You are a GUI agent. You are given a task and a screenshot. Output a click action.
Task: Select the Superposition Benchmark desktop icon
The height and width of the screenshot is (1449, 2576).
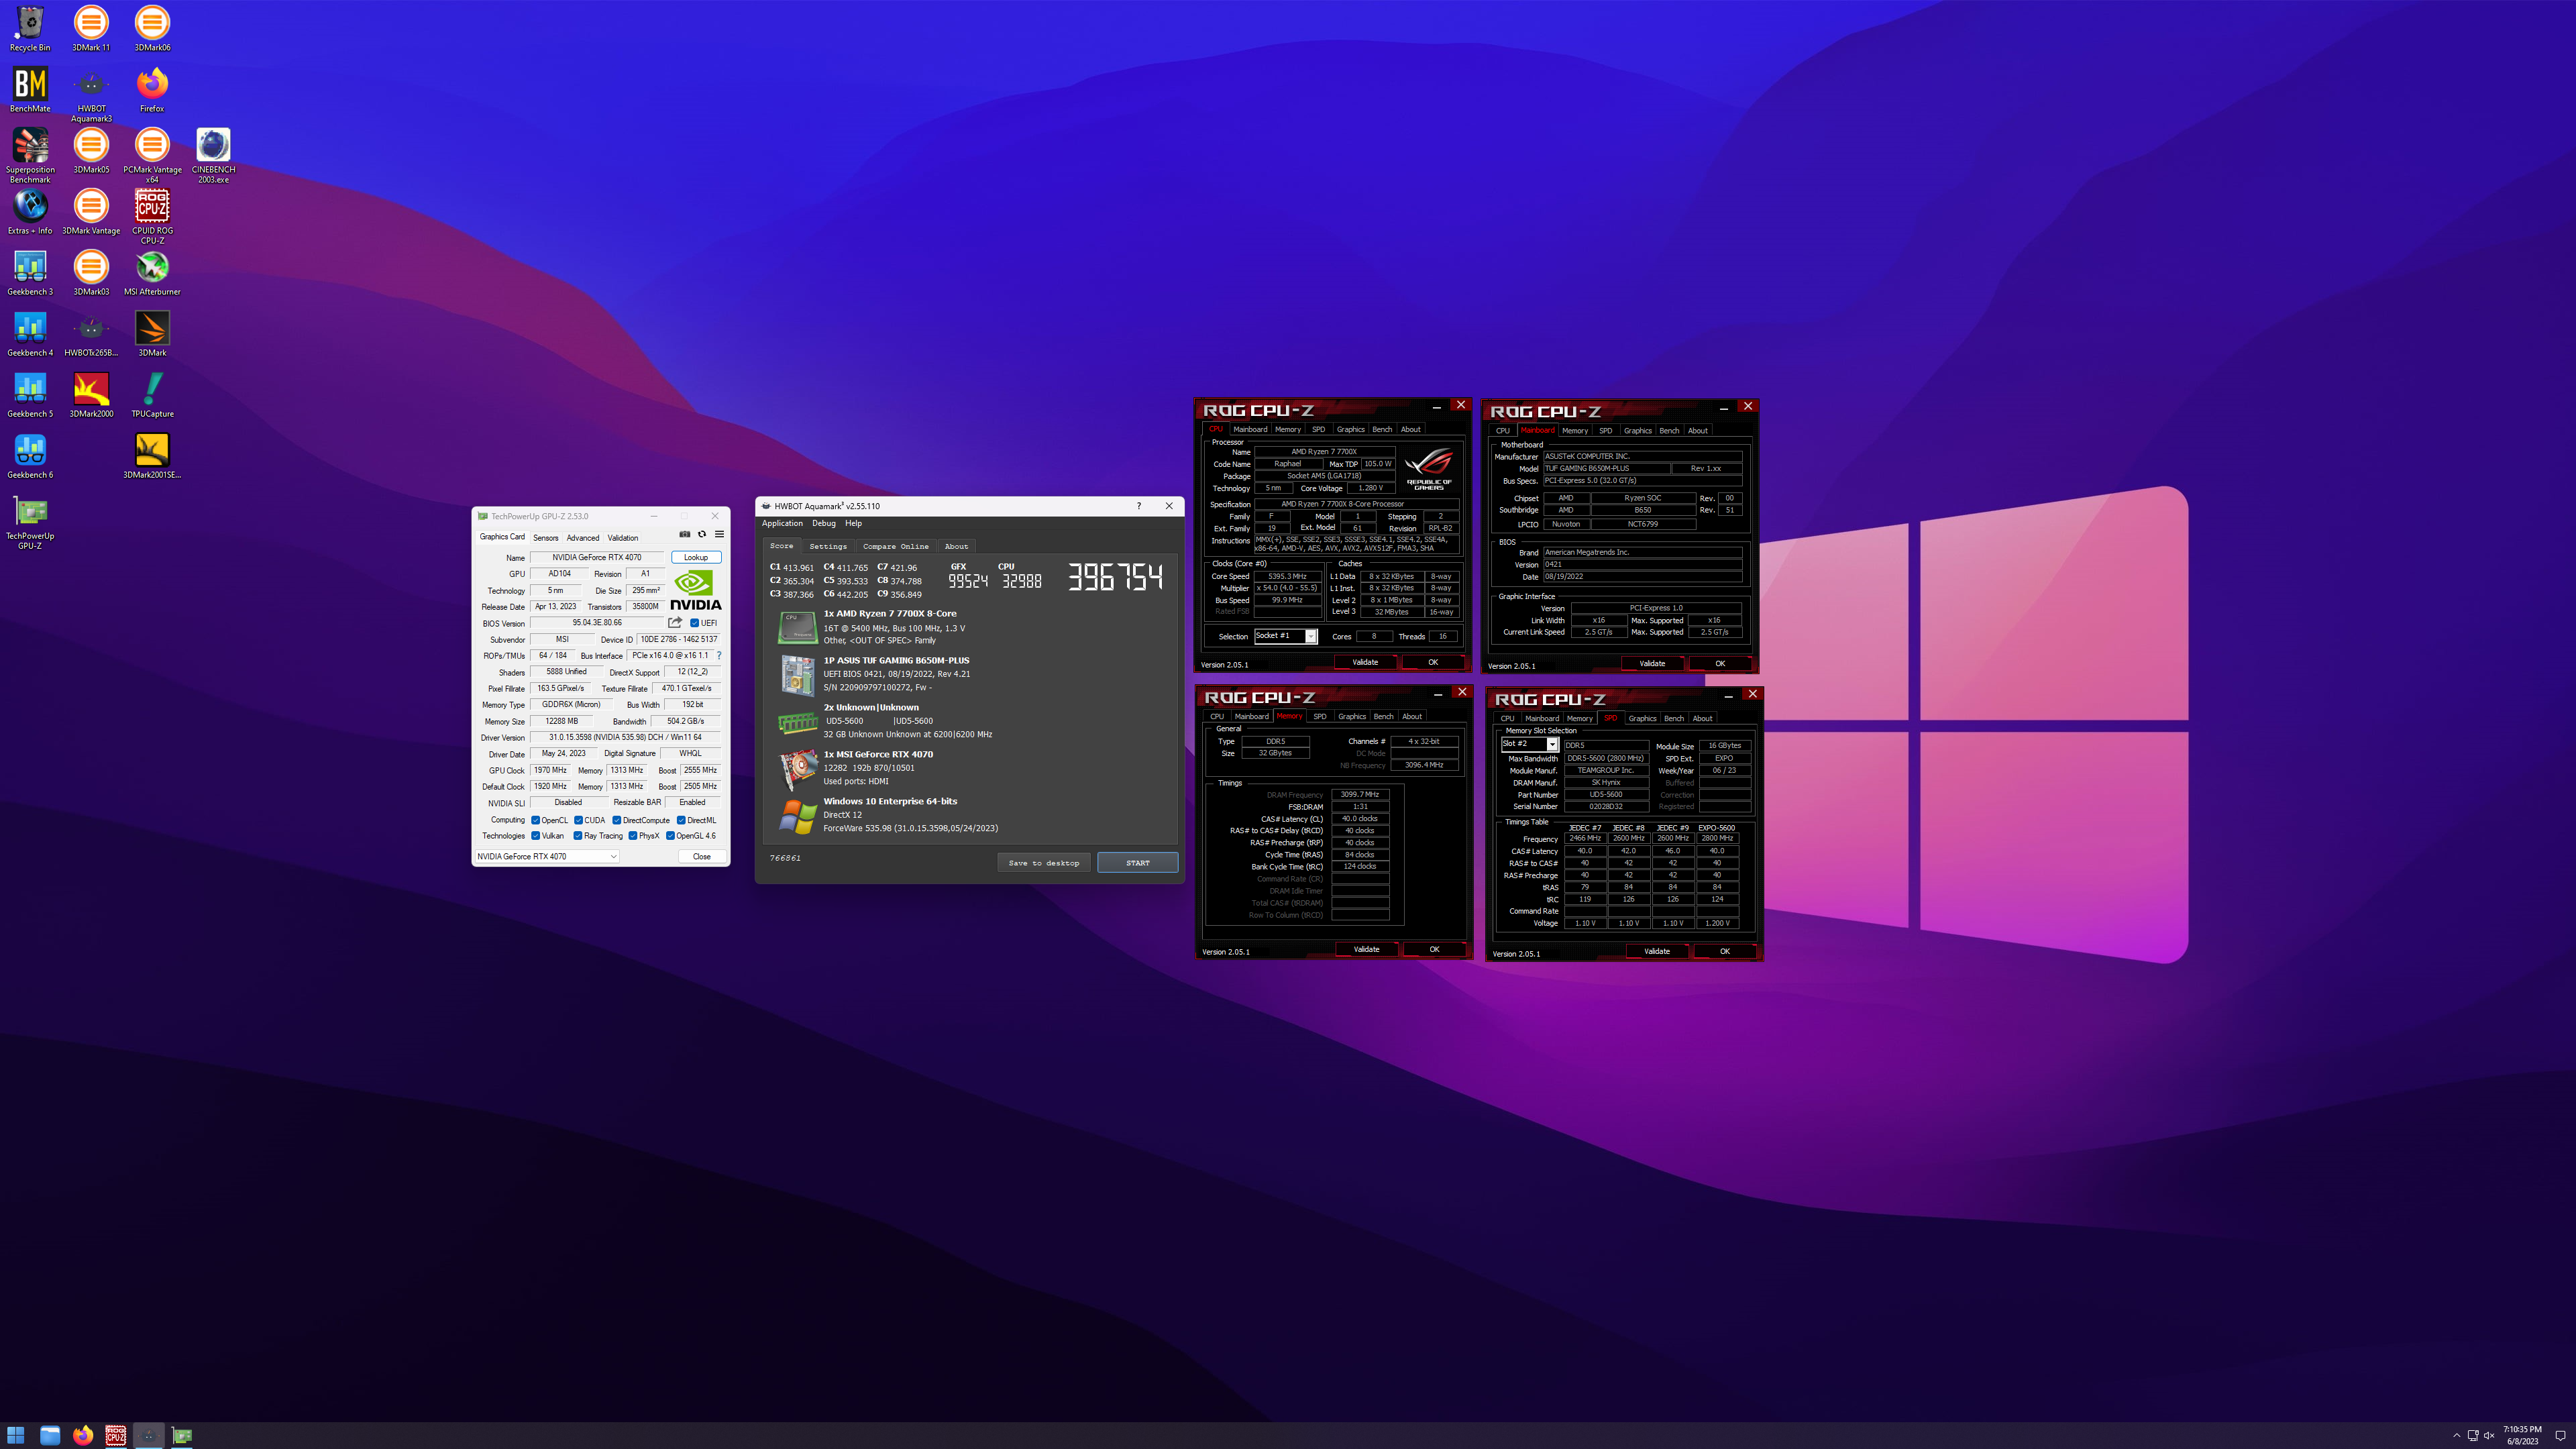click(30, 156)
